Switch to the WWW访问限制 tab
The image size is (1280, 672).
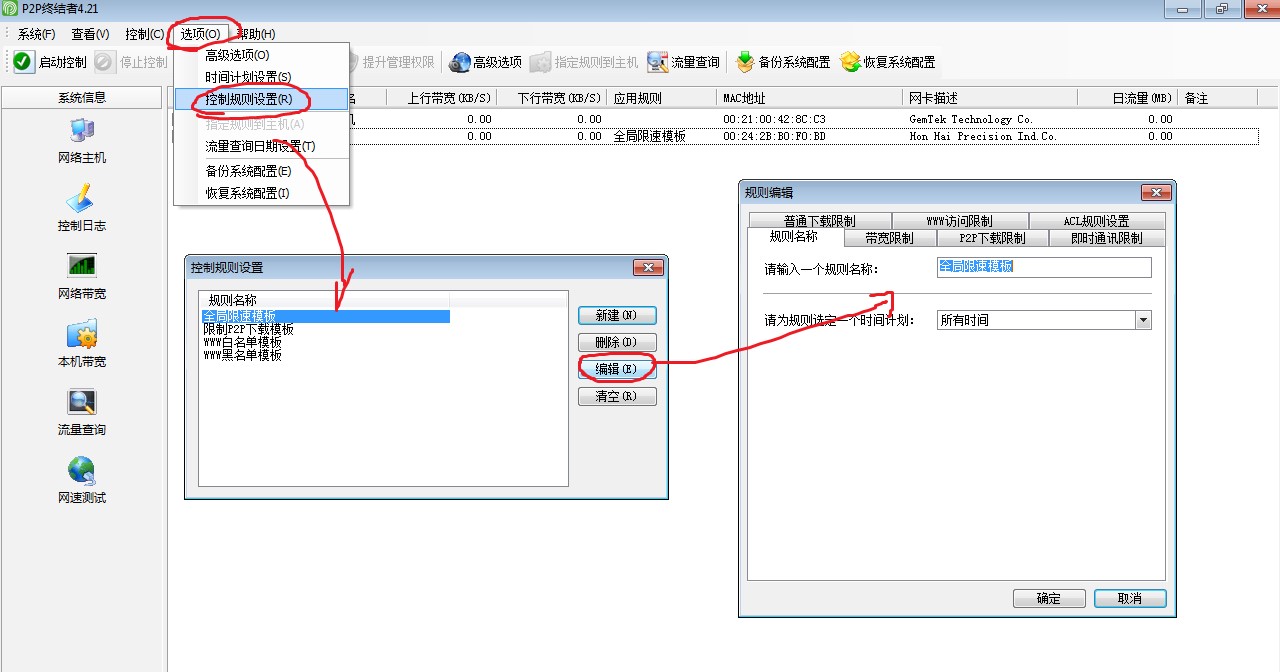click(x=959, y=221)
